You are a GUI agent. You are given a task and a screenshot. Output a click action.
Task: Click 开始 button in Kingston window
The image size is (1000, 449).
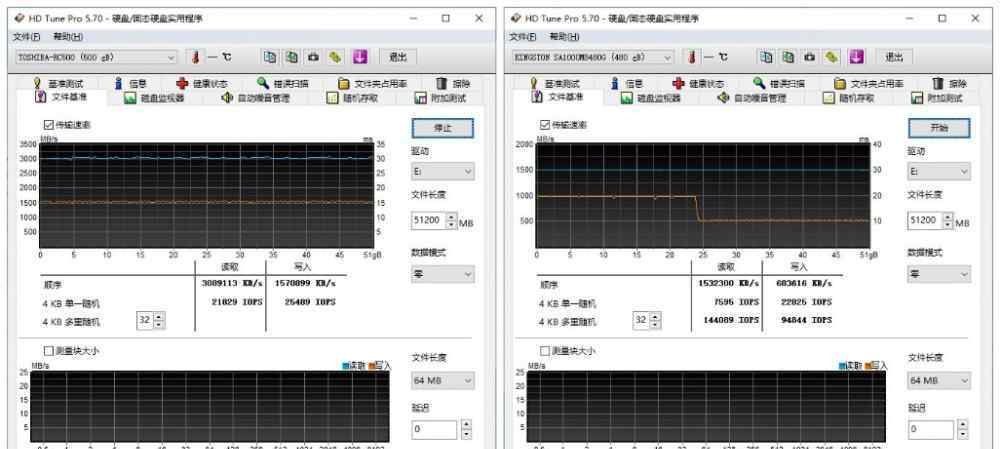click(x=939, y=128)
